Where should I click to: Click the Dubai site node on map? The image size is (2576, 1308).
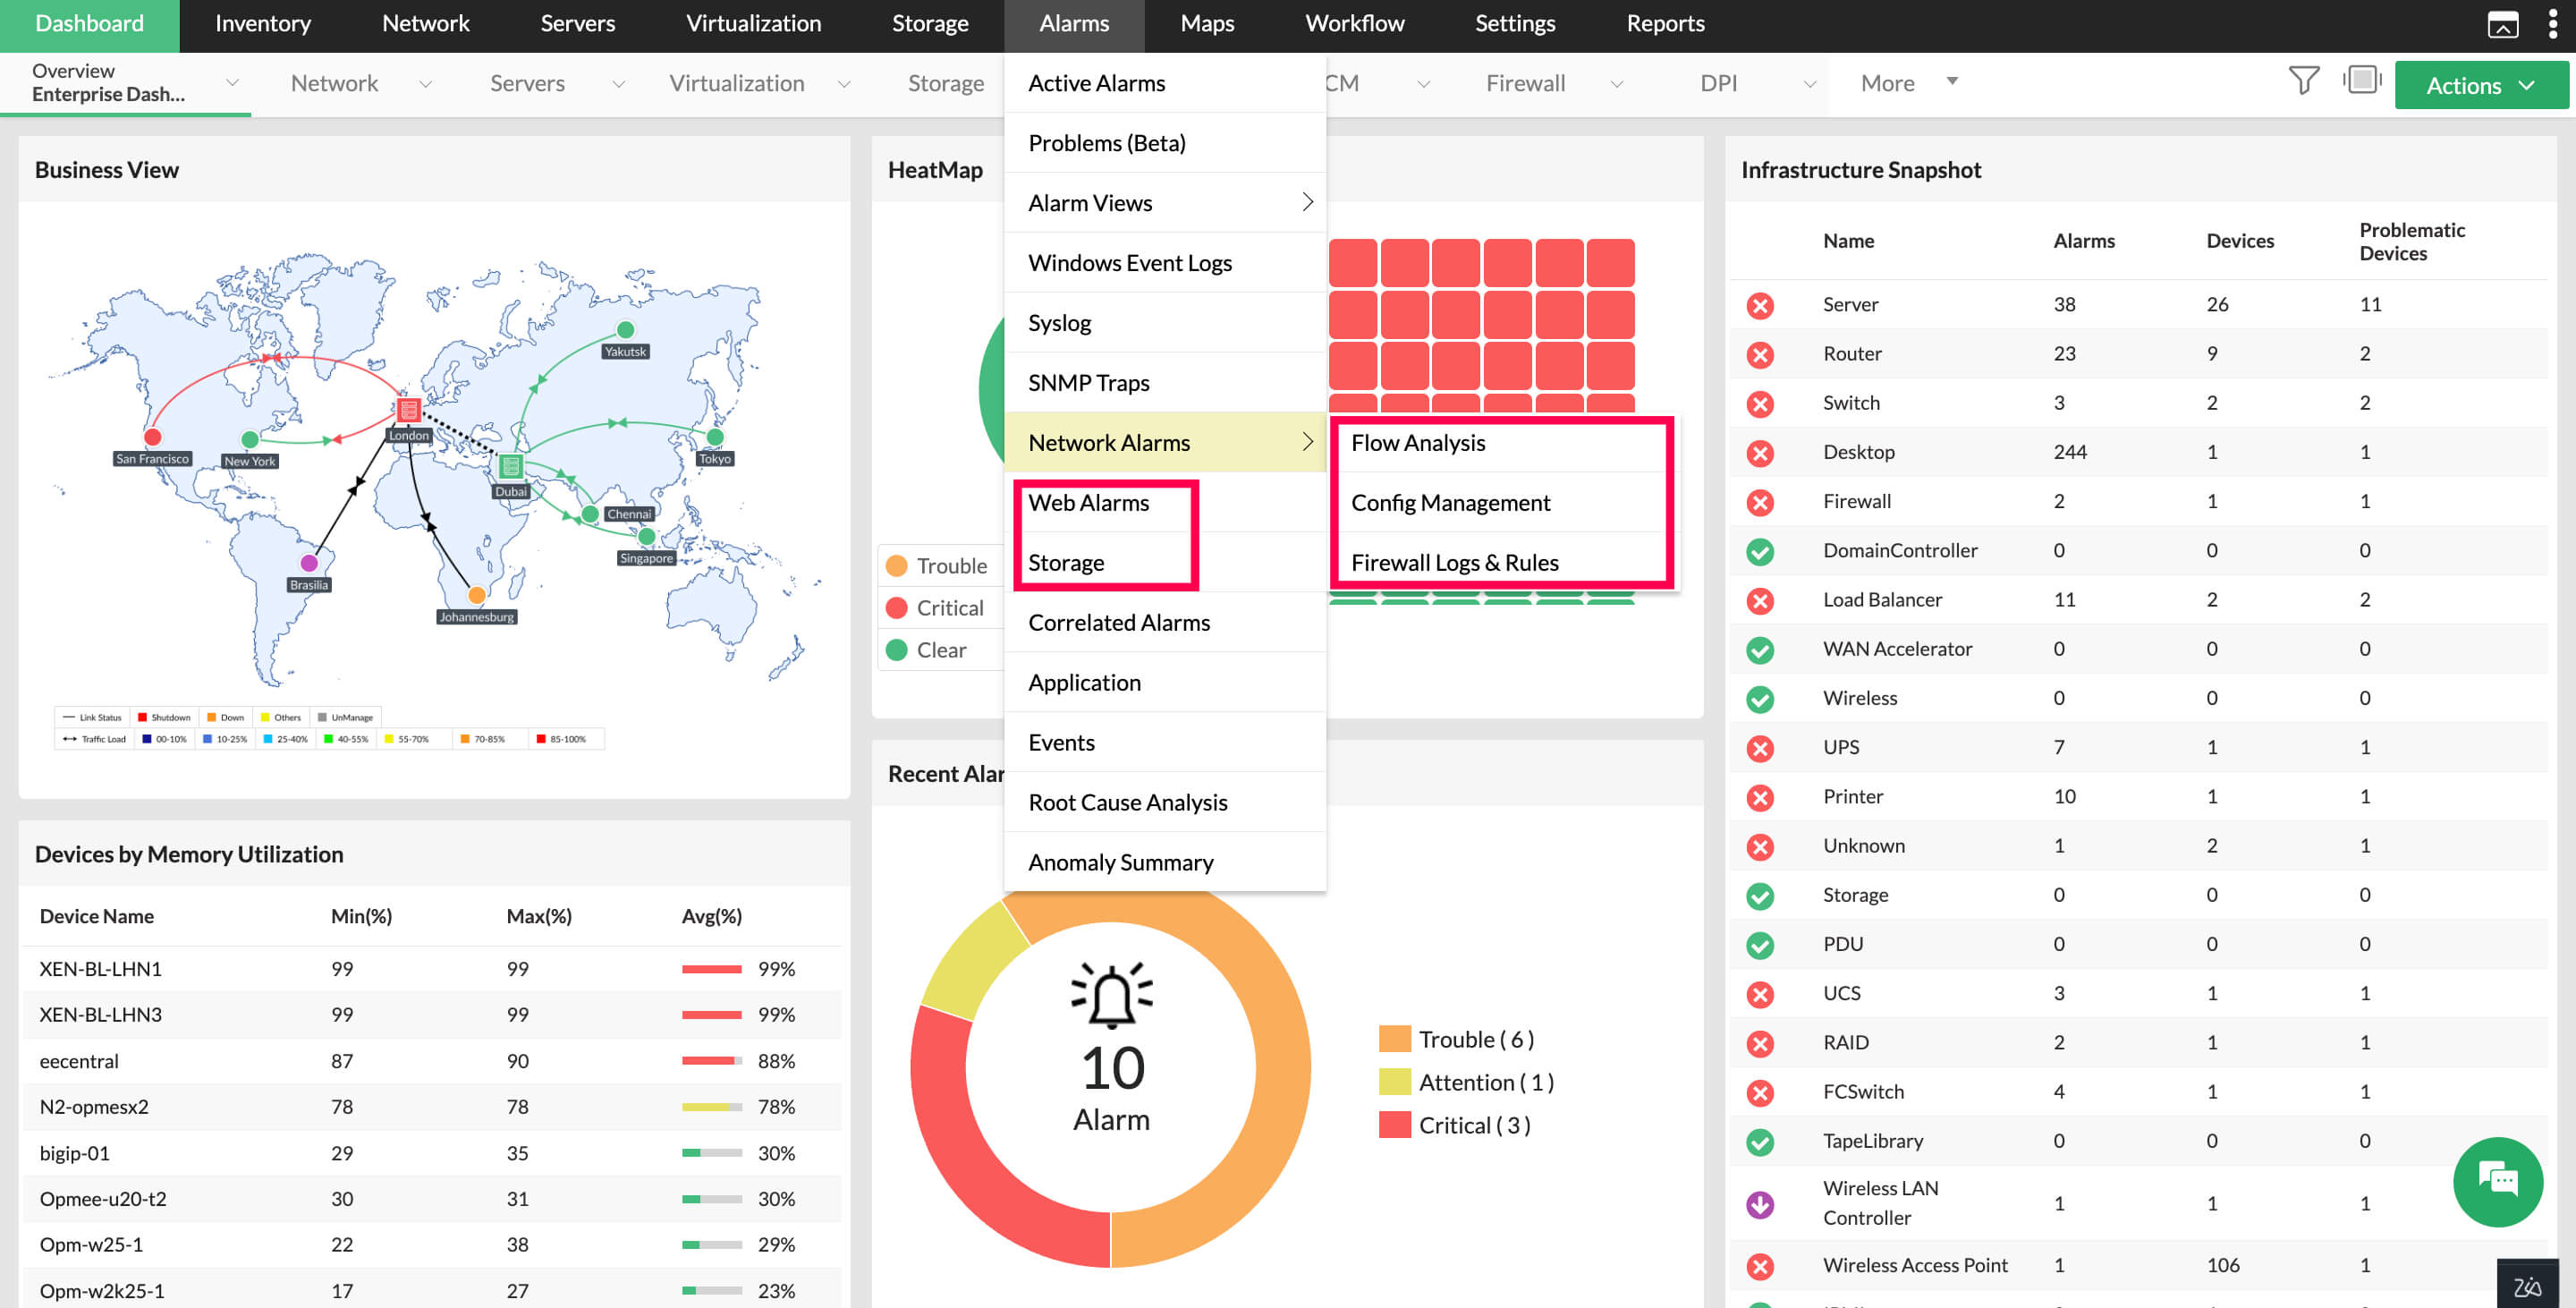pyautogui.click(x=511, y=466)
